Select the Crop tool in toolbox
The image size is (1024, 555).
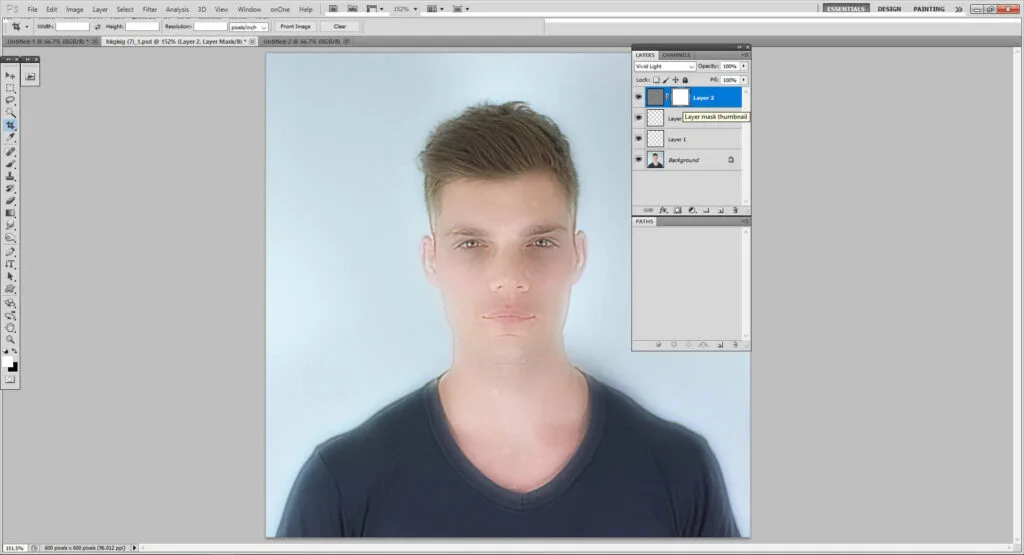(x=10, y=125)
